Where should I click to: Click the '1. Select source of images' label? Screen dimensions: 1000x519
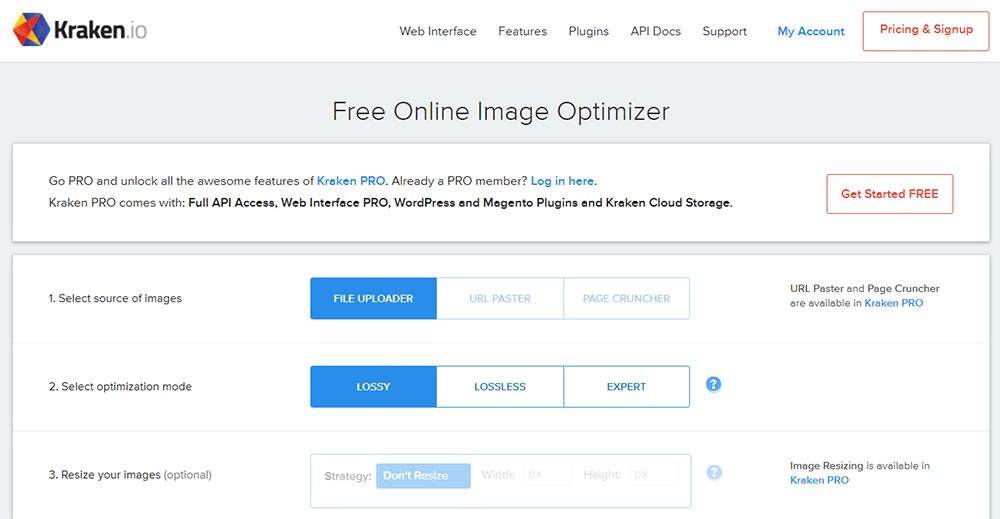(115, 298)
